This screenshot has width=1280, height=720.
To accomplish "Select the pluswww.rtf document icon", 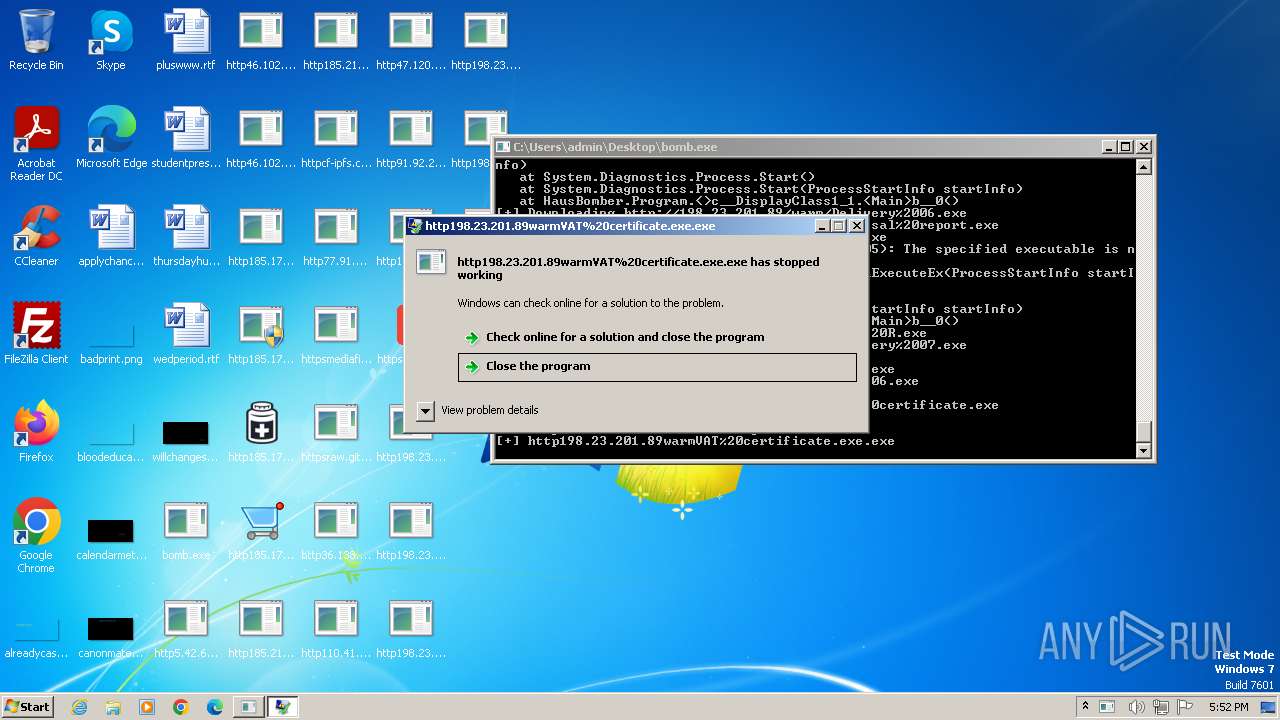I will tap(186, 40).
